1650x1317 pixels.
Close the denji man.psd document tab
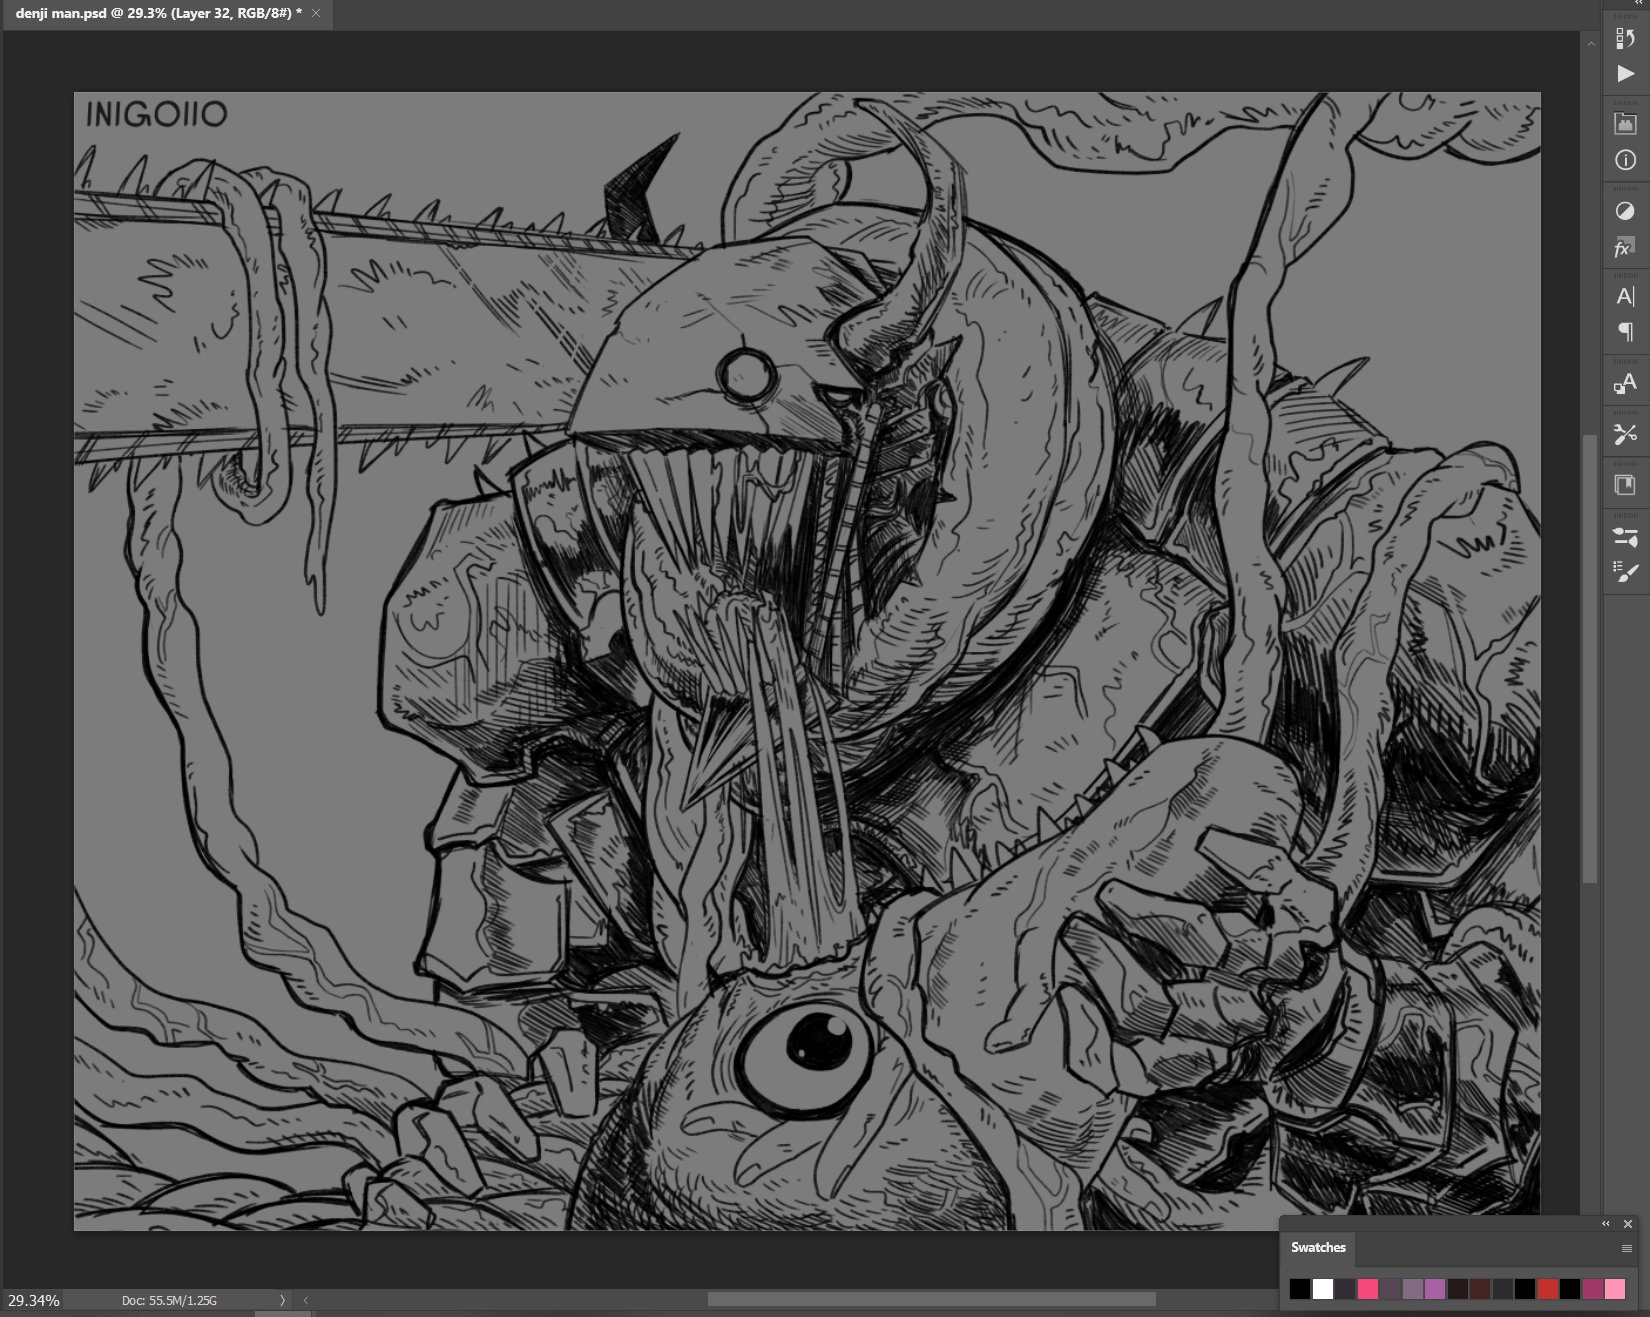click(x=316, y=14)
